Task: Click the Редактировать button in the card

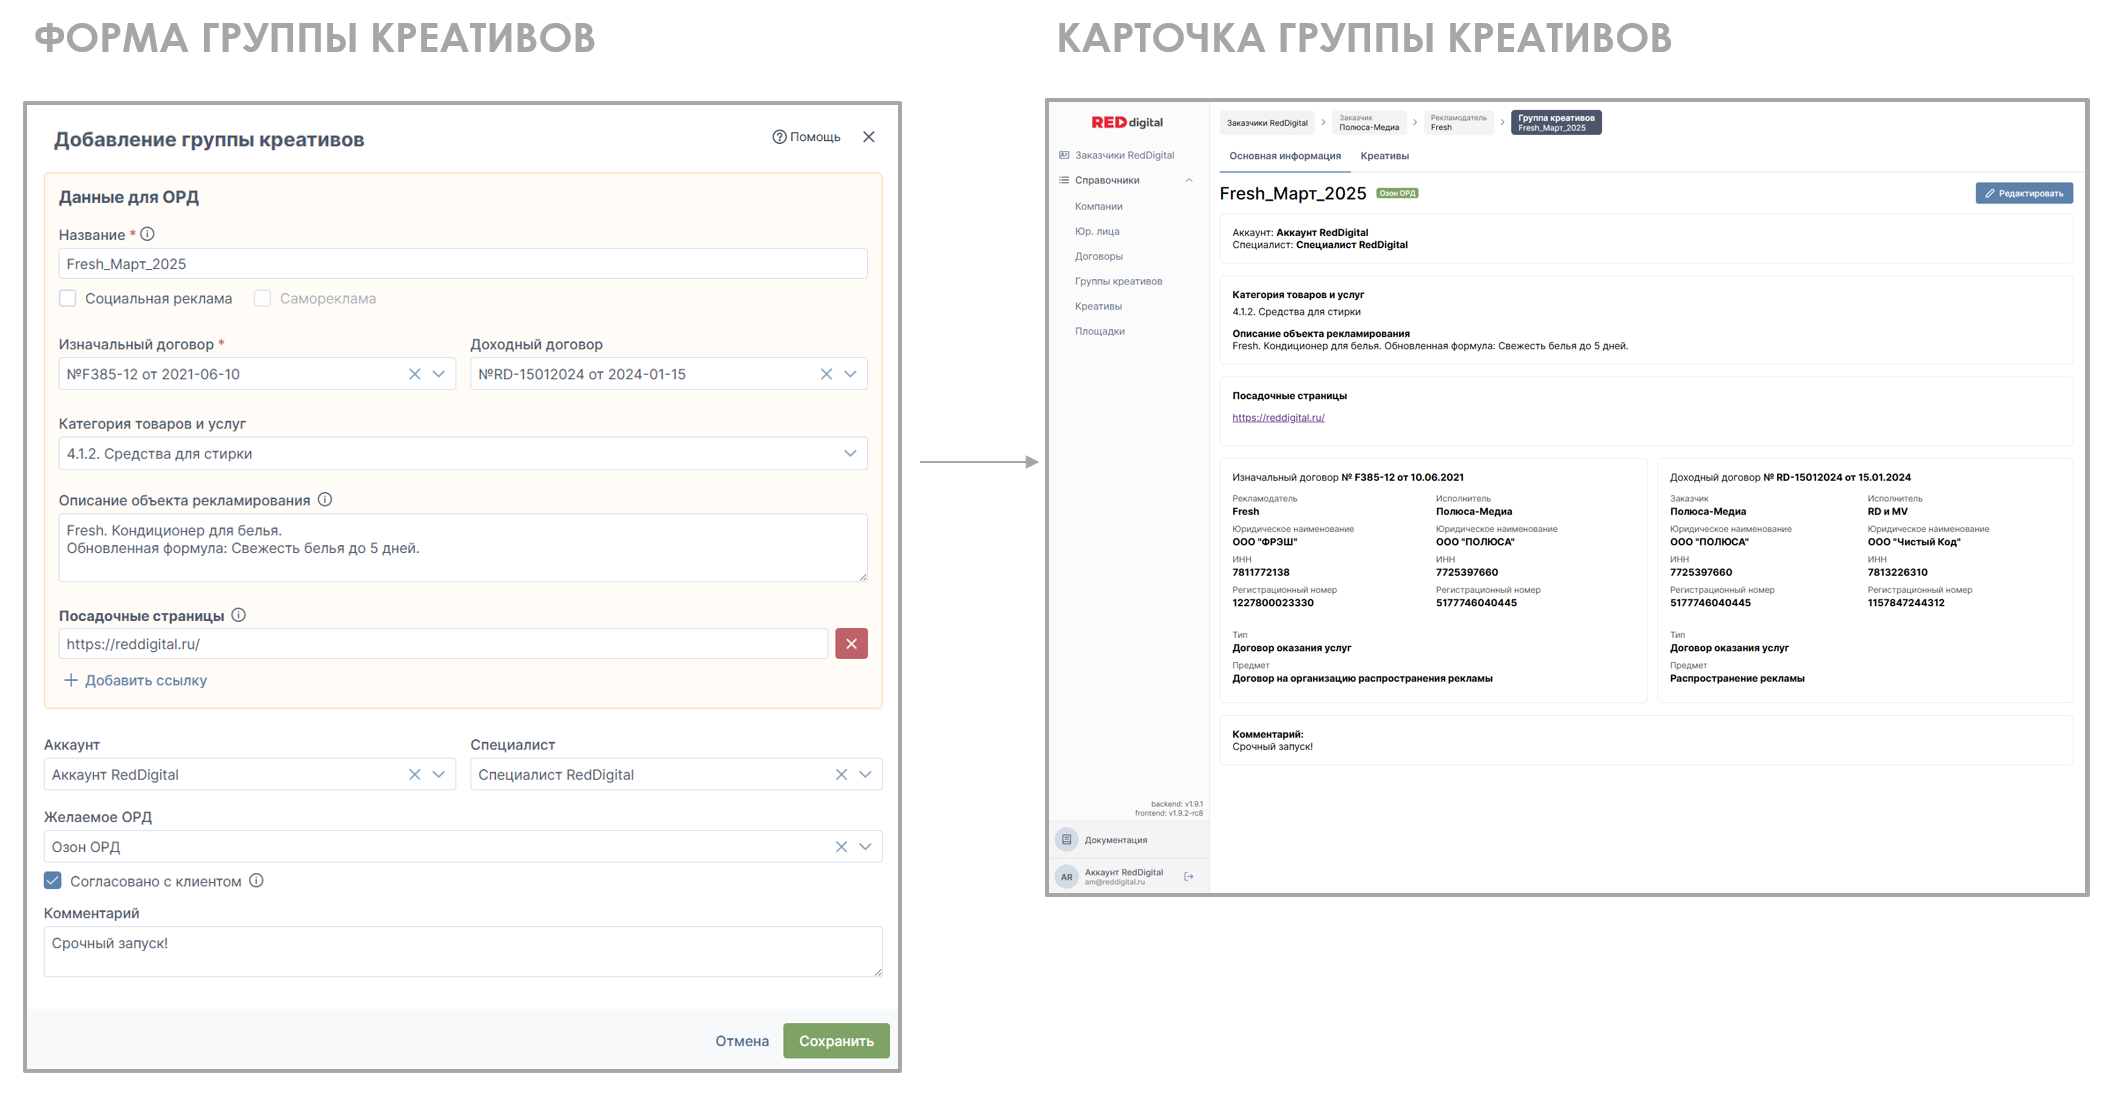Action: tap(2024, 193)
